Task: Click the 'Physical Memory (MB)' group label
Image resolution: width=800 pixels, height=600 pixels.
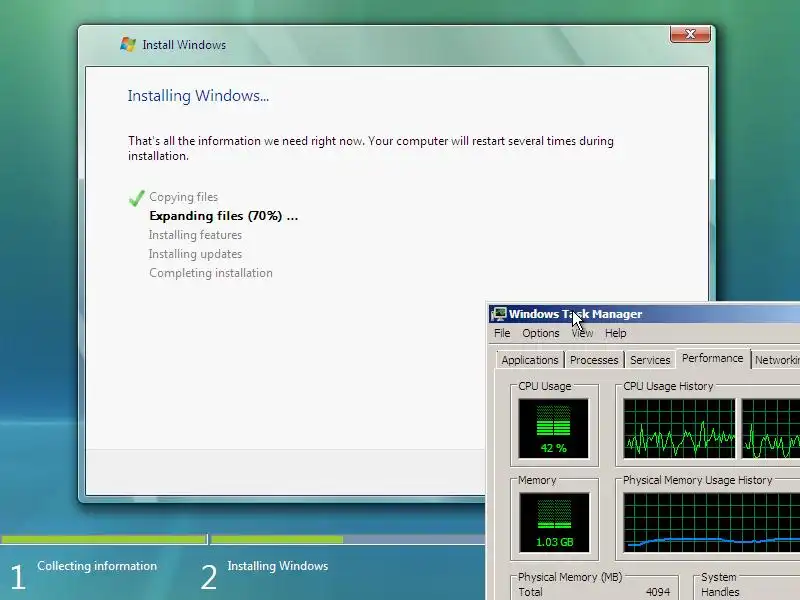Action: pyautogui.click(x=570, y=577)
